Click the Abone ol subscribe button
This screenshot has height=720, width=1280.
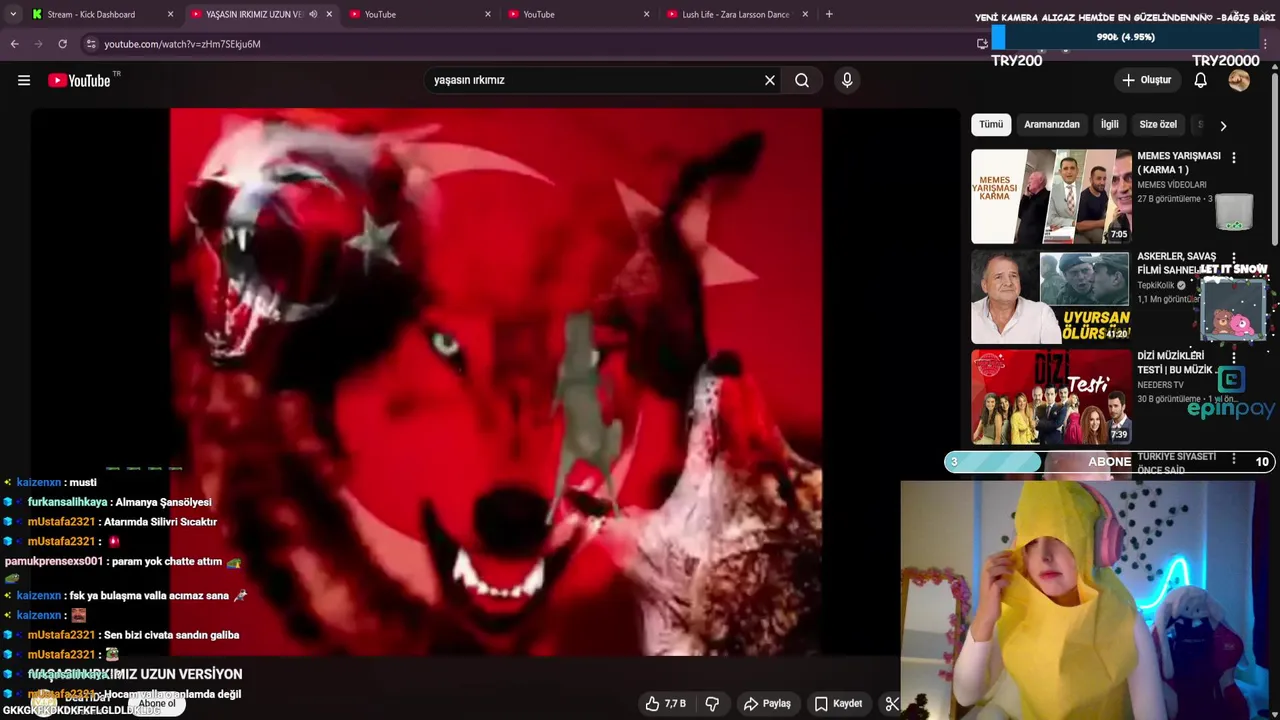tap(157, 704)
